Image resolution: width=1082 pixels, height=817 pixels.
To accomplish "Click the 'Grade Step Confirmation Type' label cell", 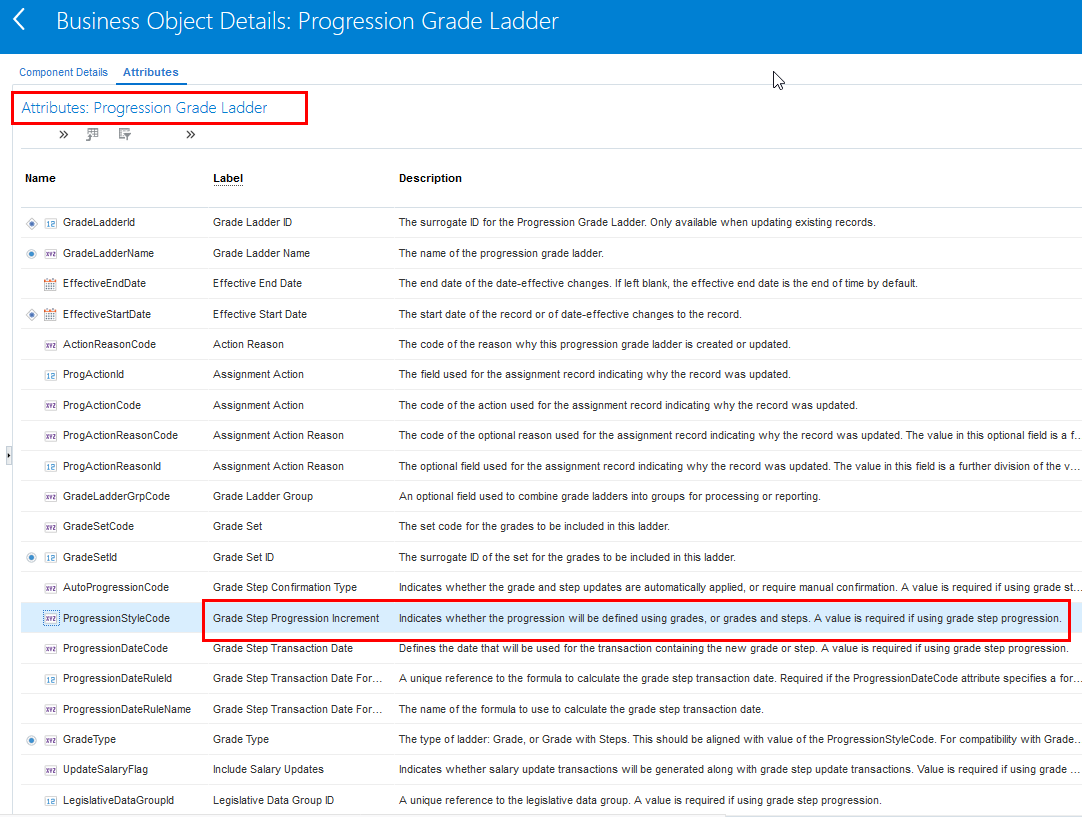I will click(x=285, y=587).
